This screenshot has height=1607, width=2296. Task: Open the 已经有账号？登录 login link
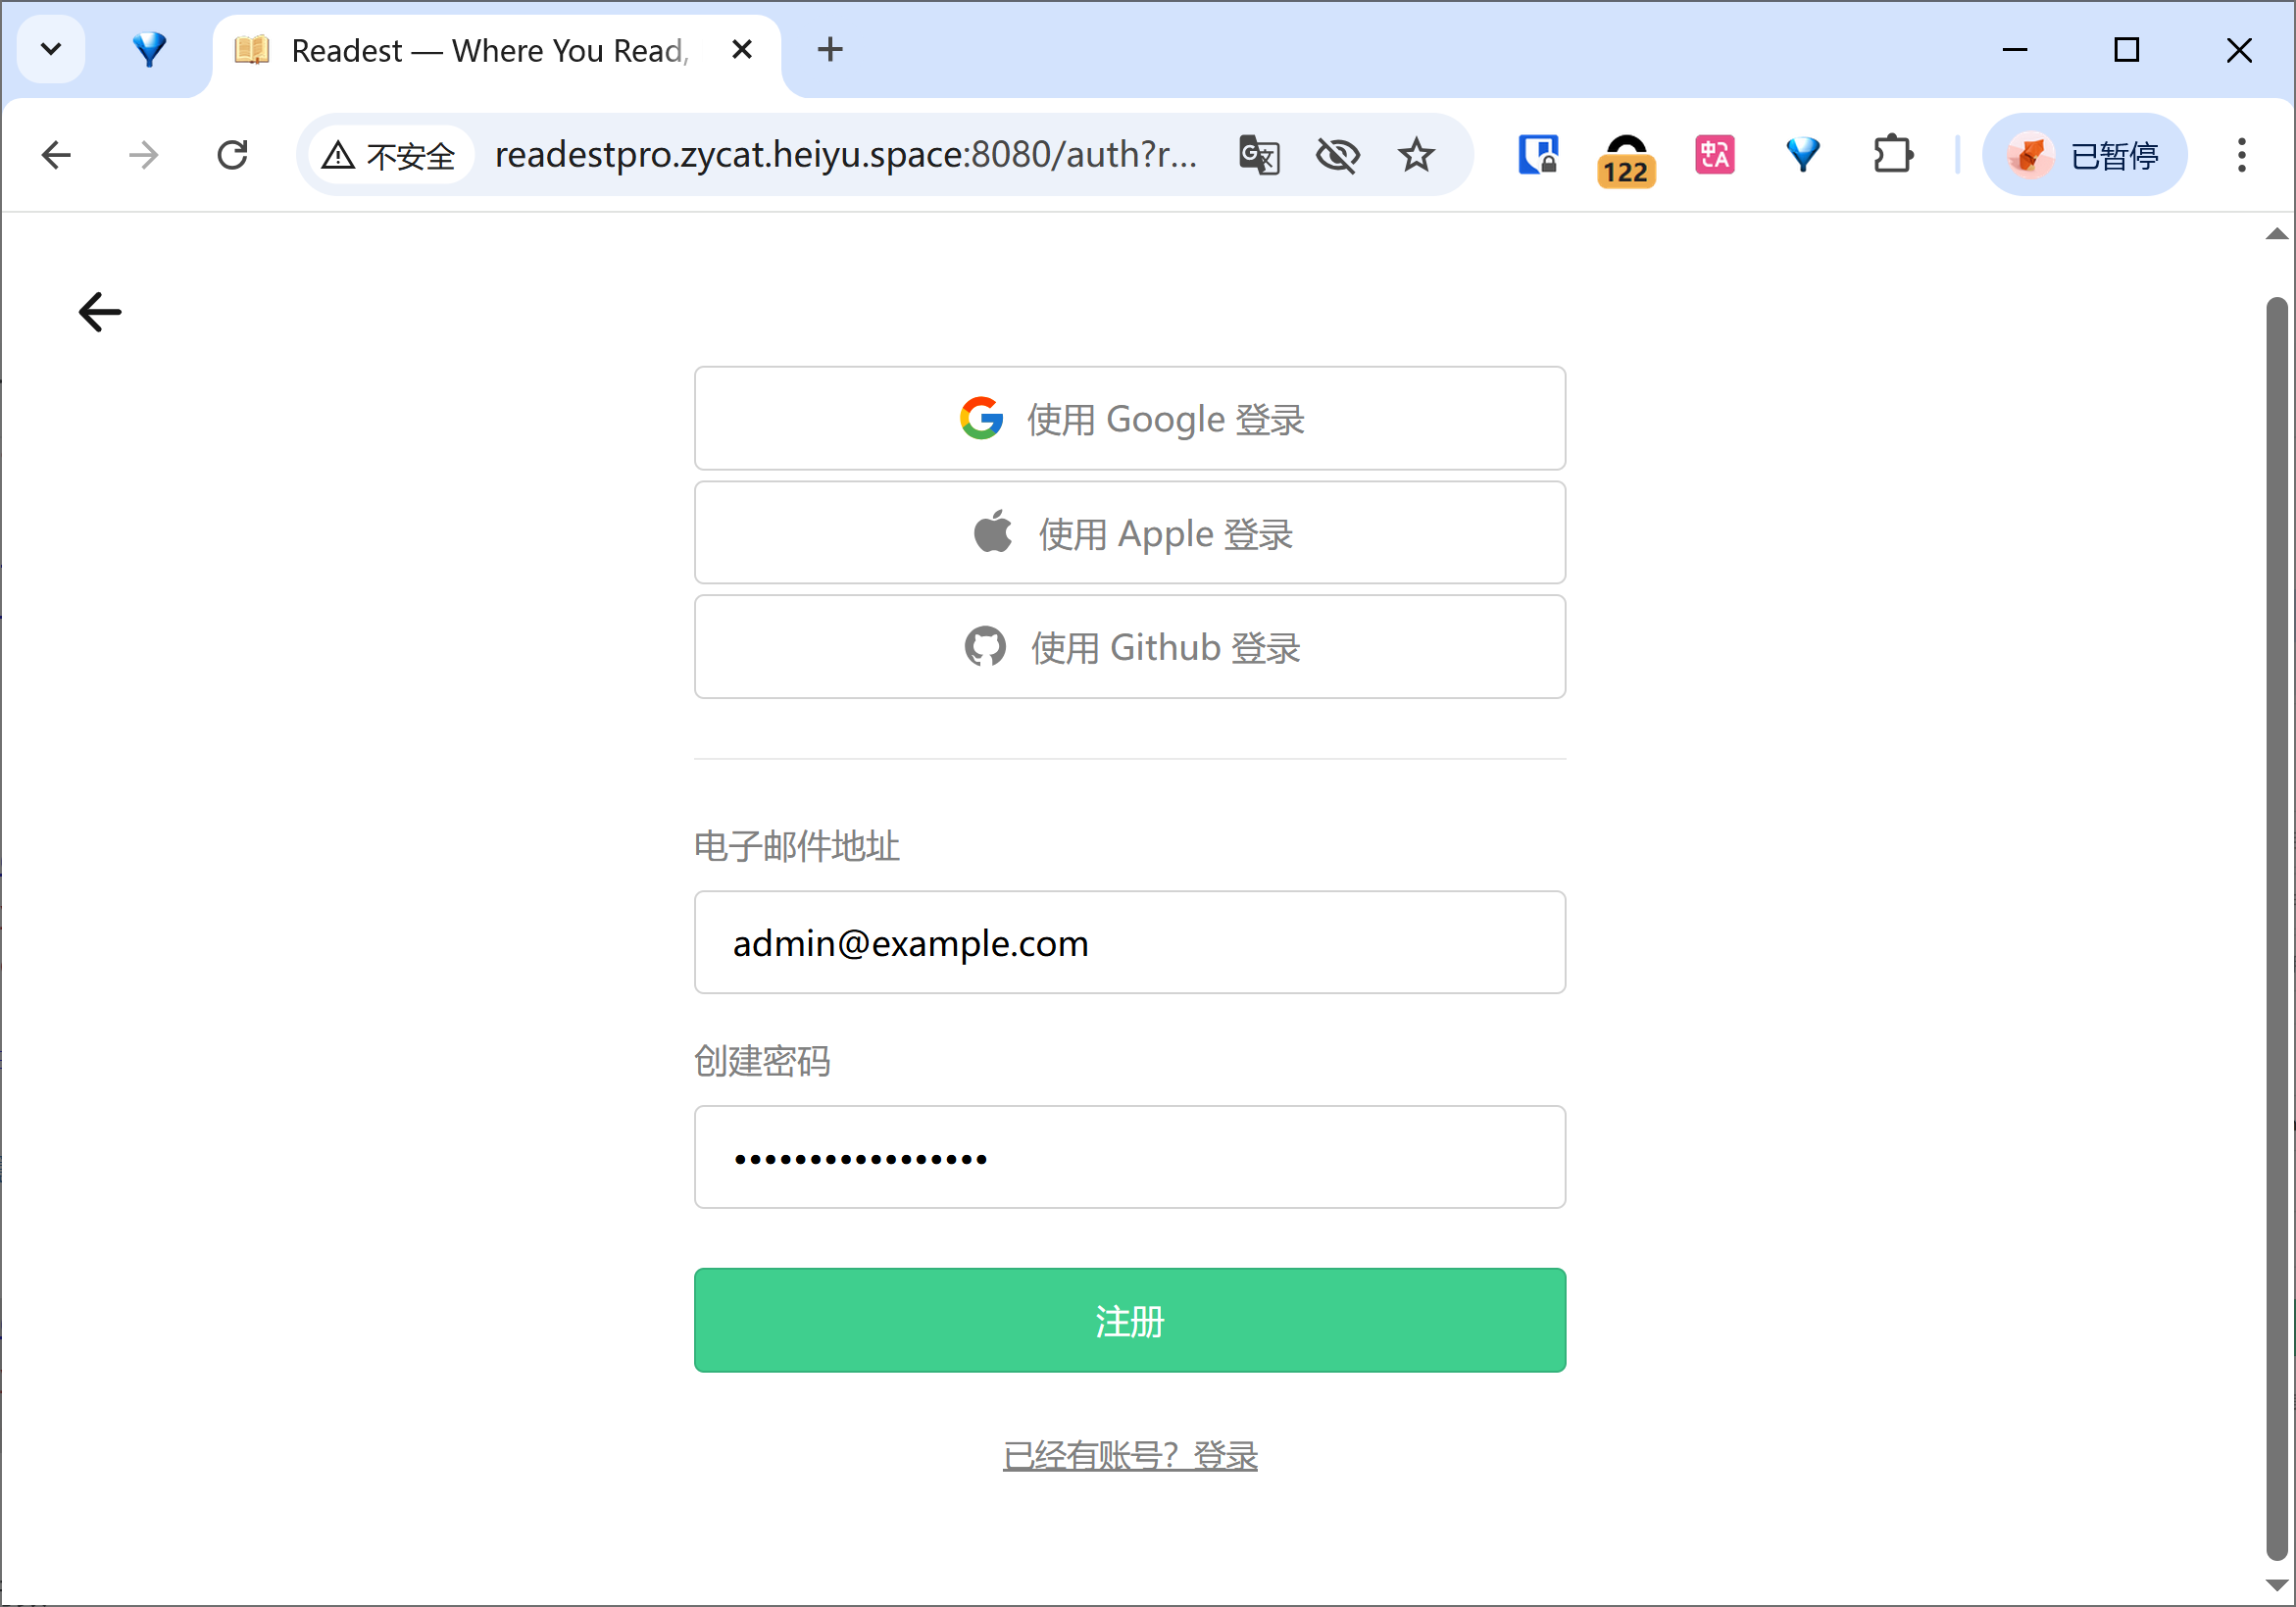[1129, 1455]
